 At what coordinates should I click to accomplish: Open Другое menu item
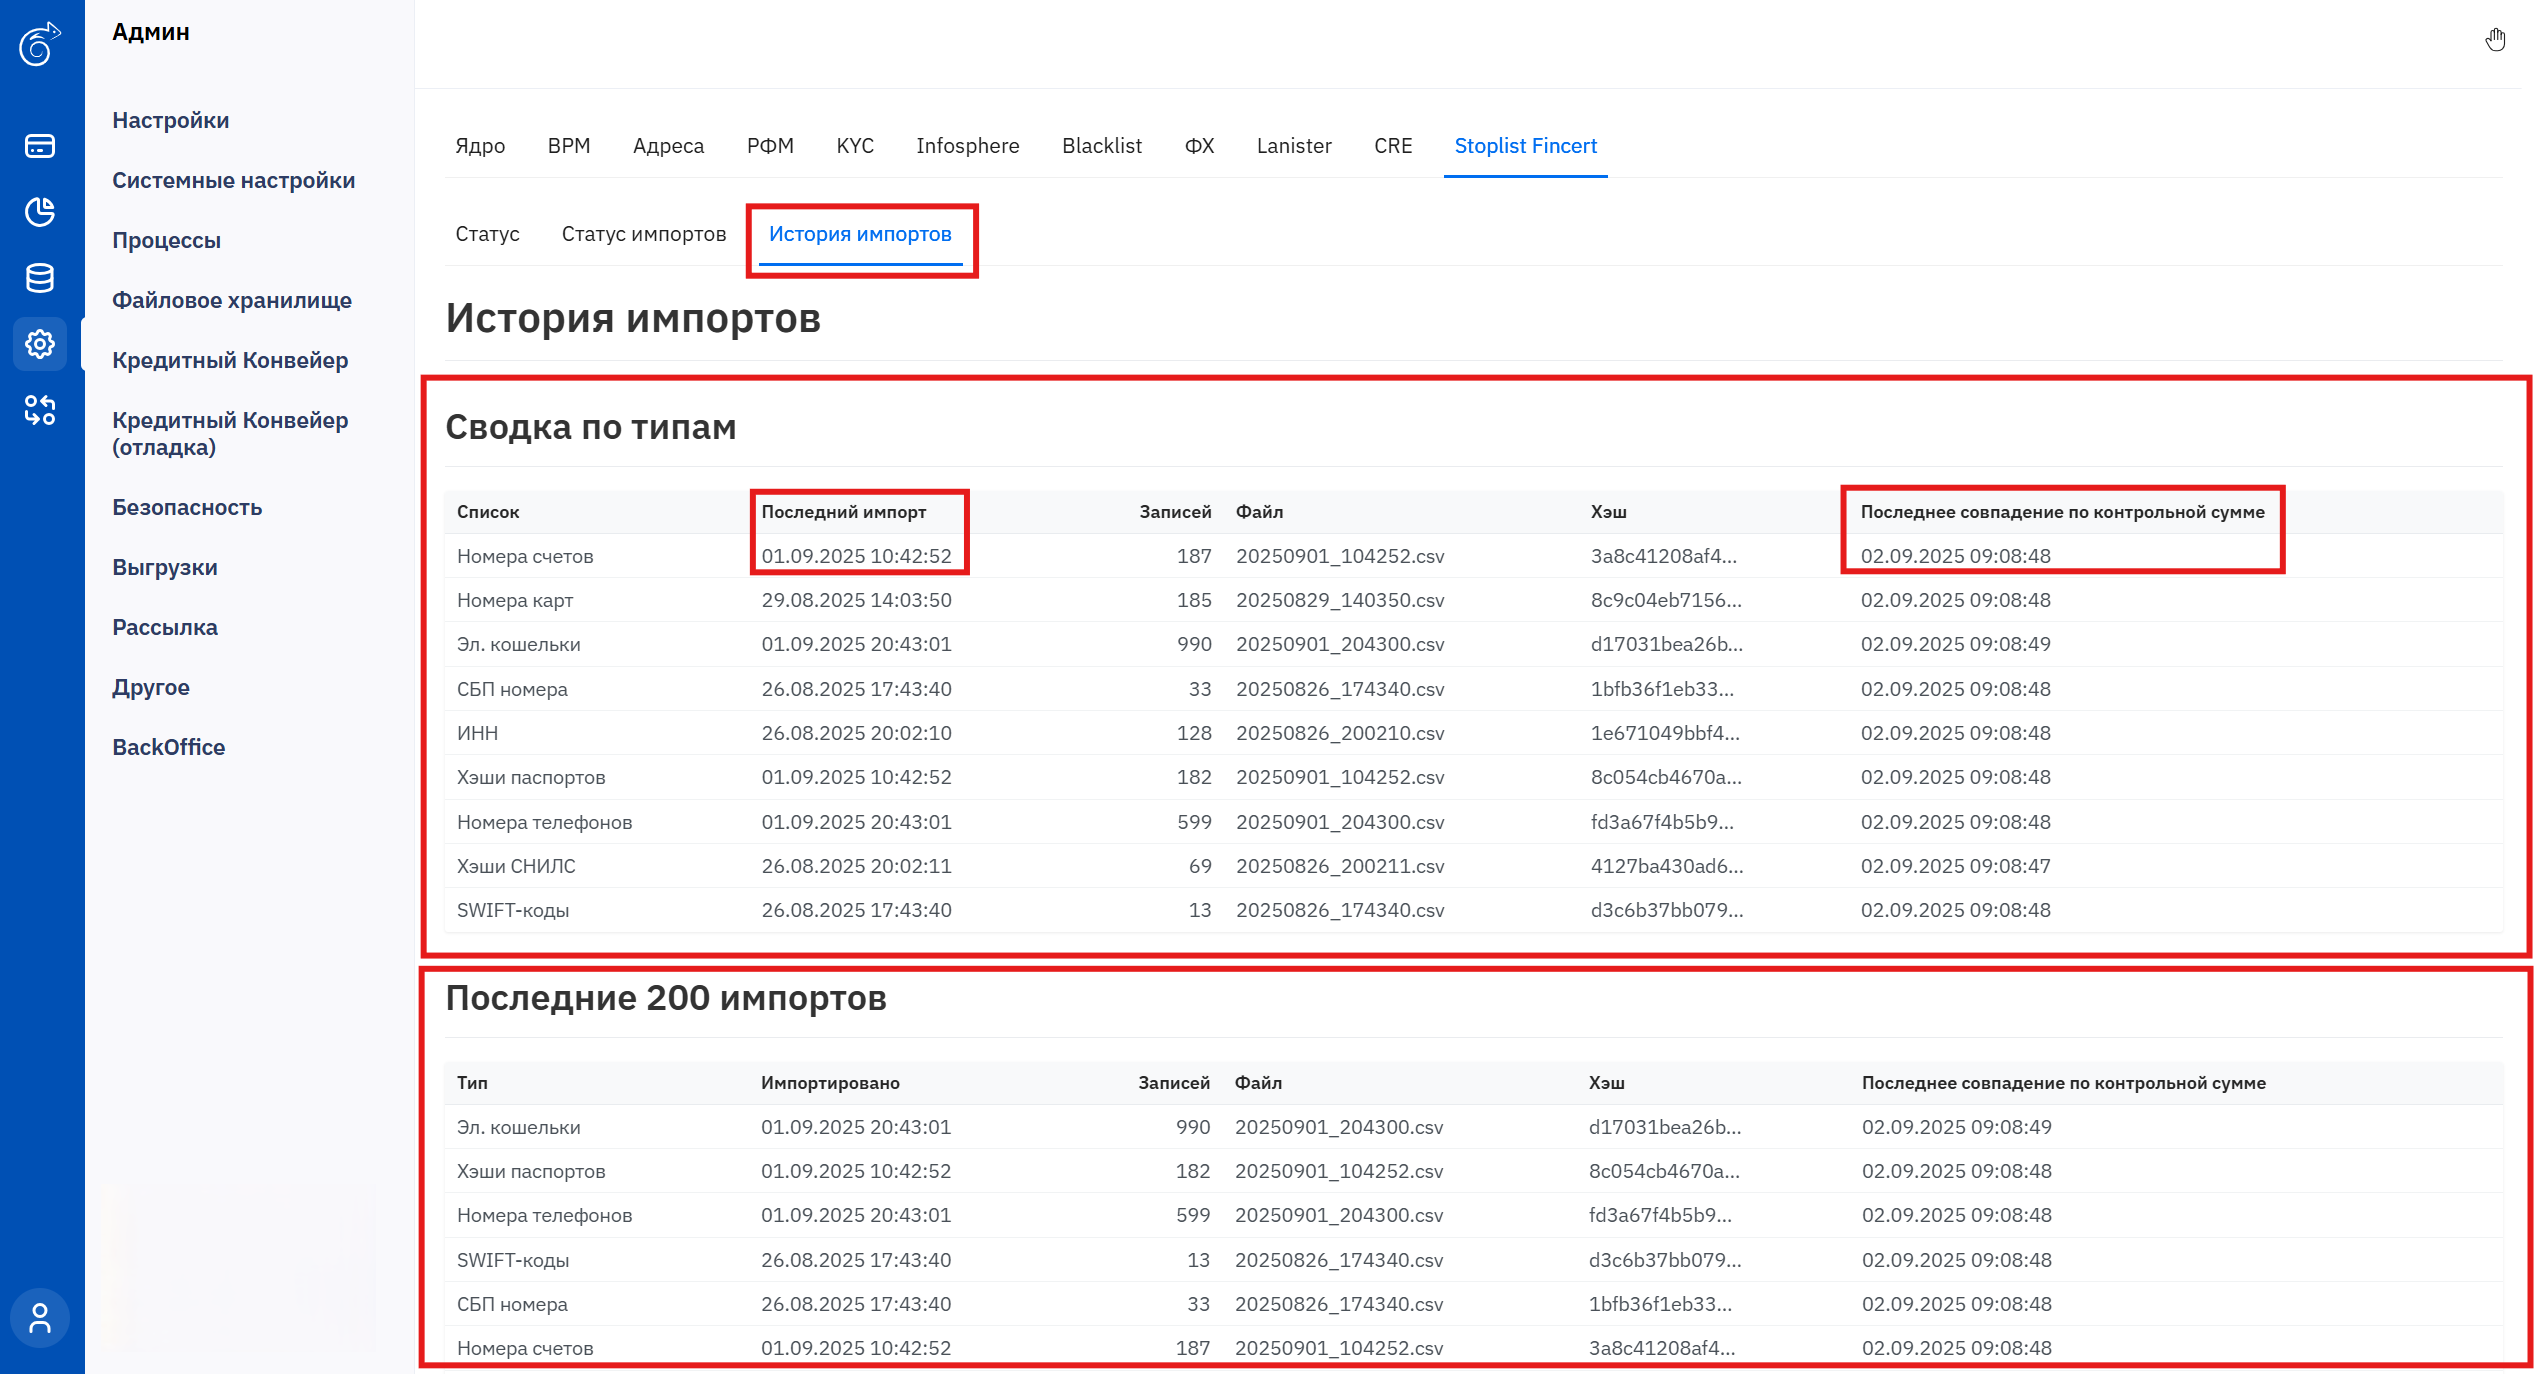coord(151,687)
